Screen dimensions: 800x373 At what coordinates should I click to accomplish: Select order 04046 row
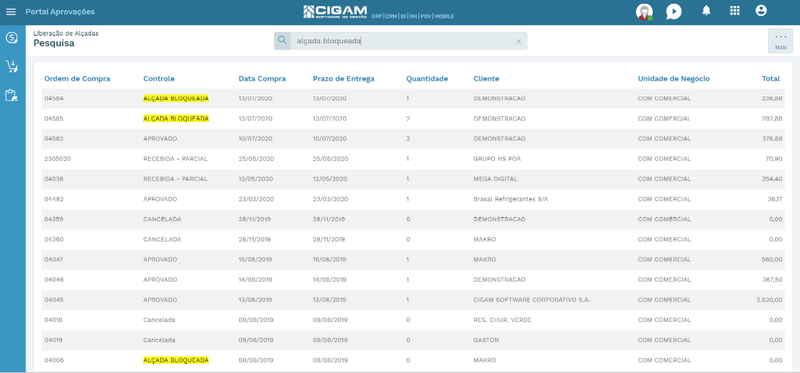pos(413,280)
